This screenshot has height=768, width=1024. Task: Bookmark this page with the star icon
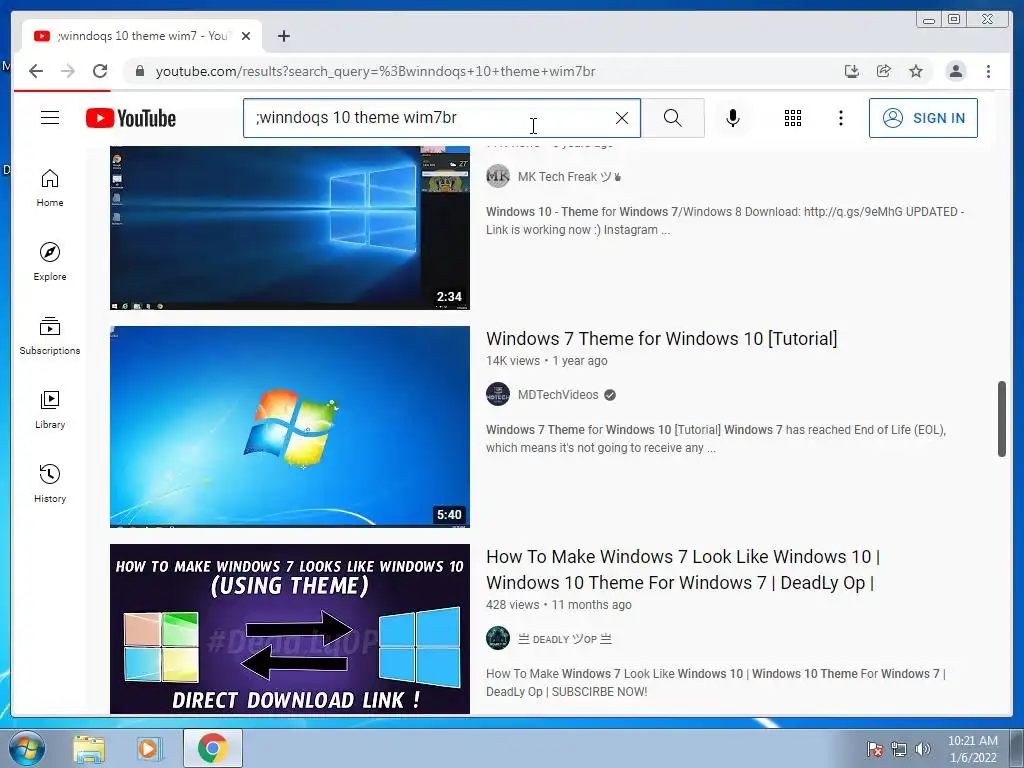click(x=916, y=71)
